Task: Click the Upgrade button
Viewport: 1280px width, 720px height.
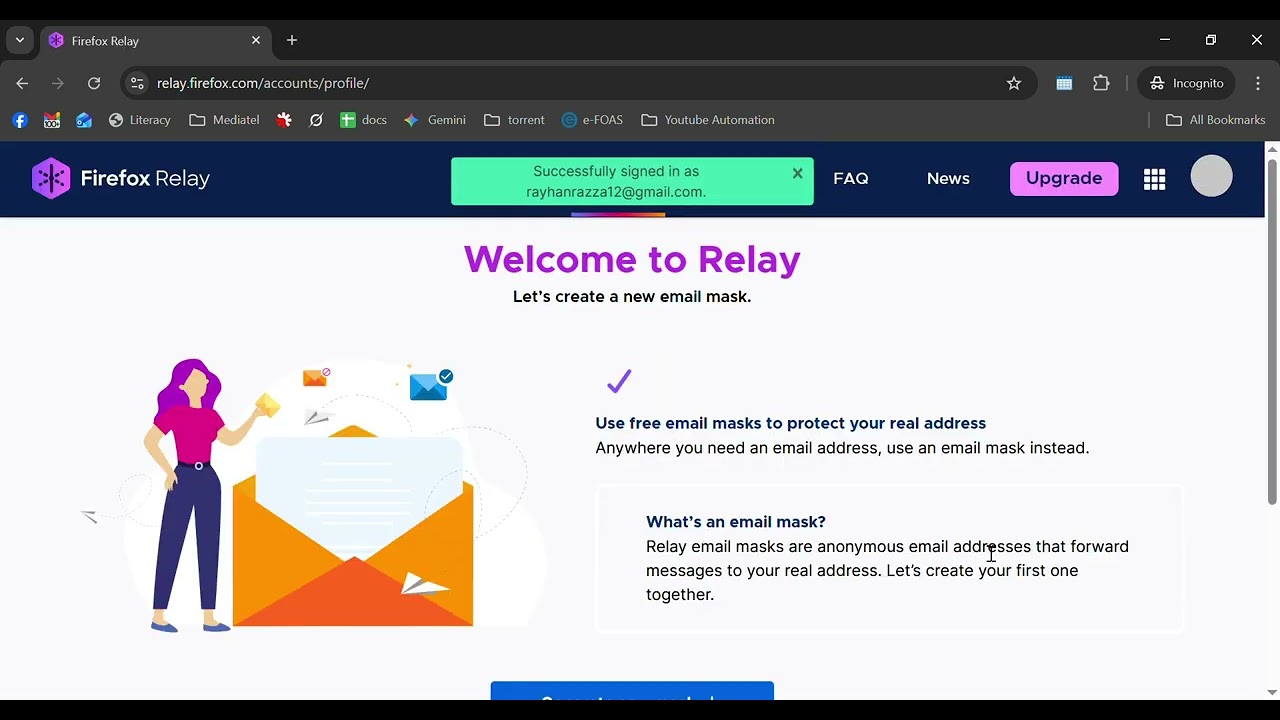Action: click(1064, 178)
